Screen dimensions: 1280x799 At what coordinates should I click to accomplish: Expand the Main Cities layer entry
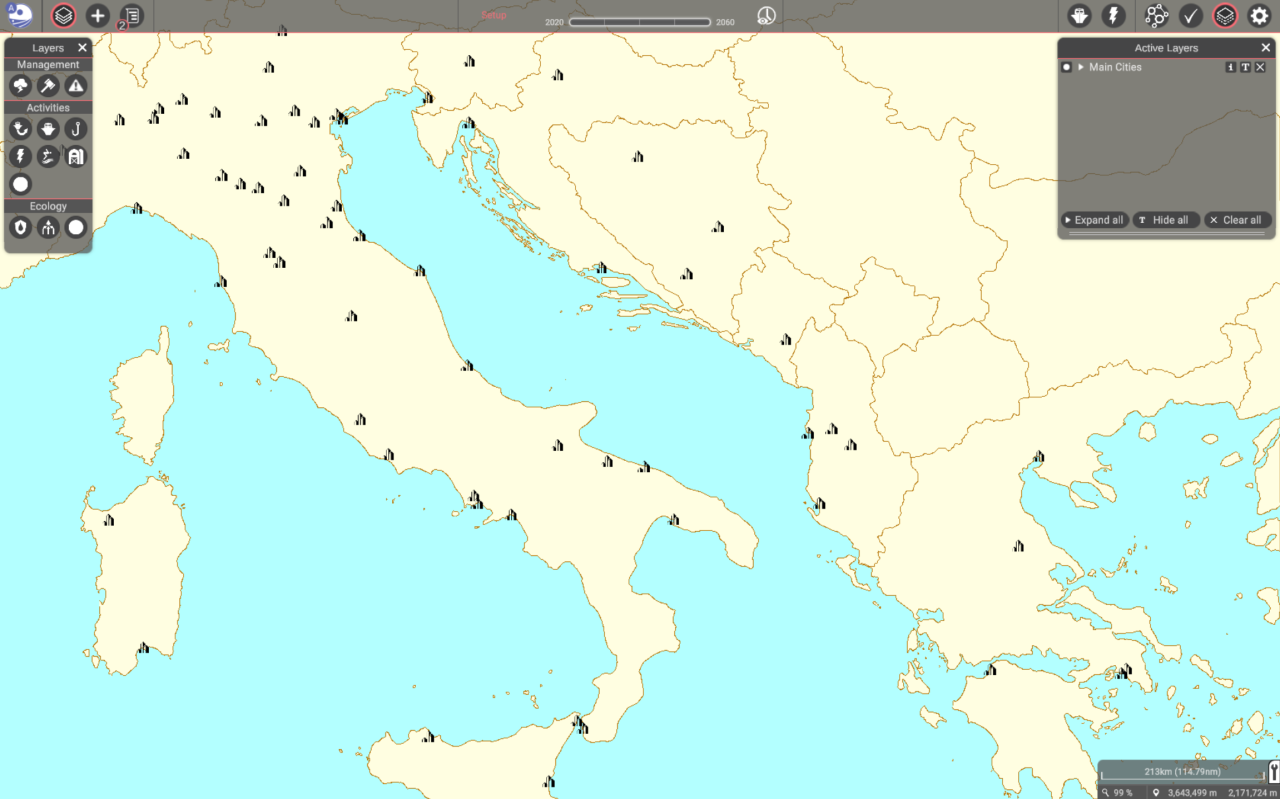pos(1081,67)
